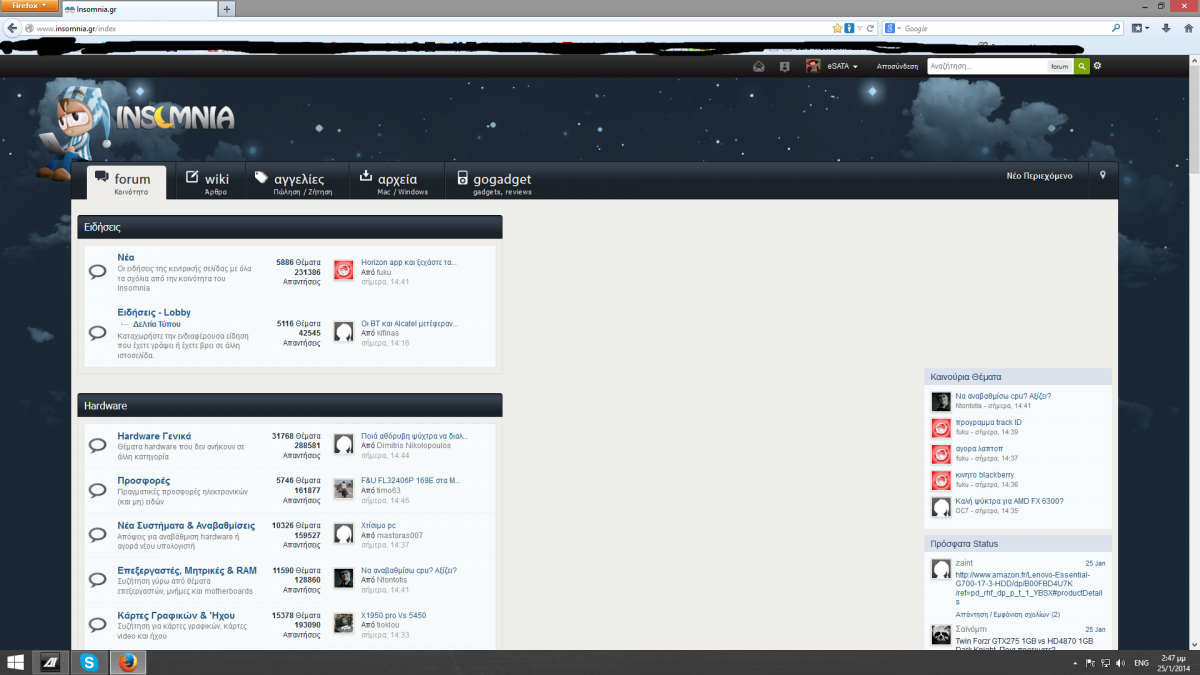The image size is (1200, 675).
Task: Switch to the wiki Άρθρα tab
Action: (208, 183)
